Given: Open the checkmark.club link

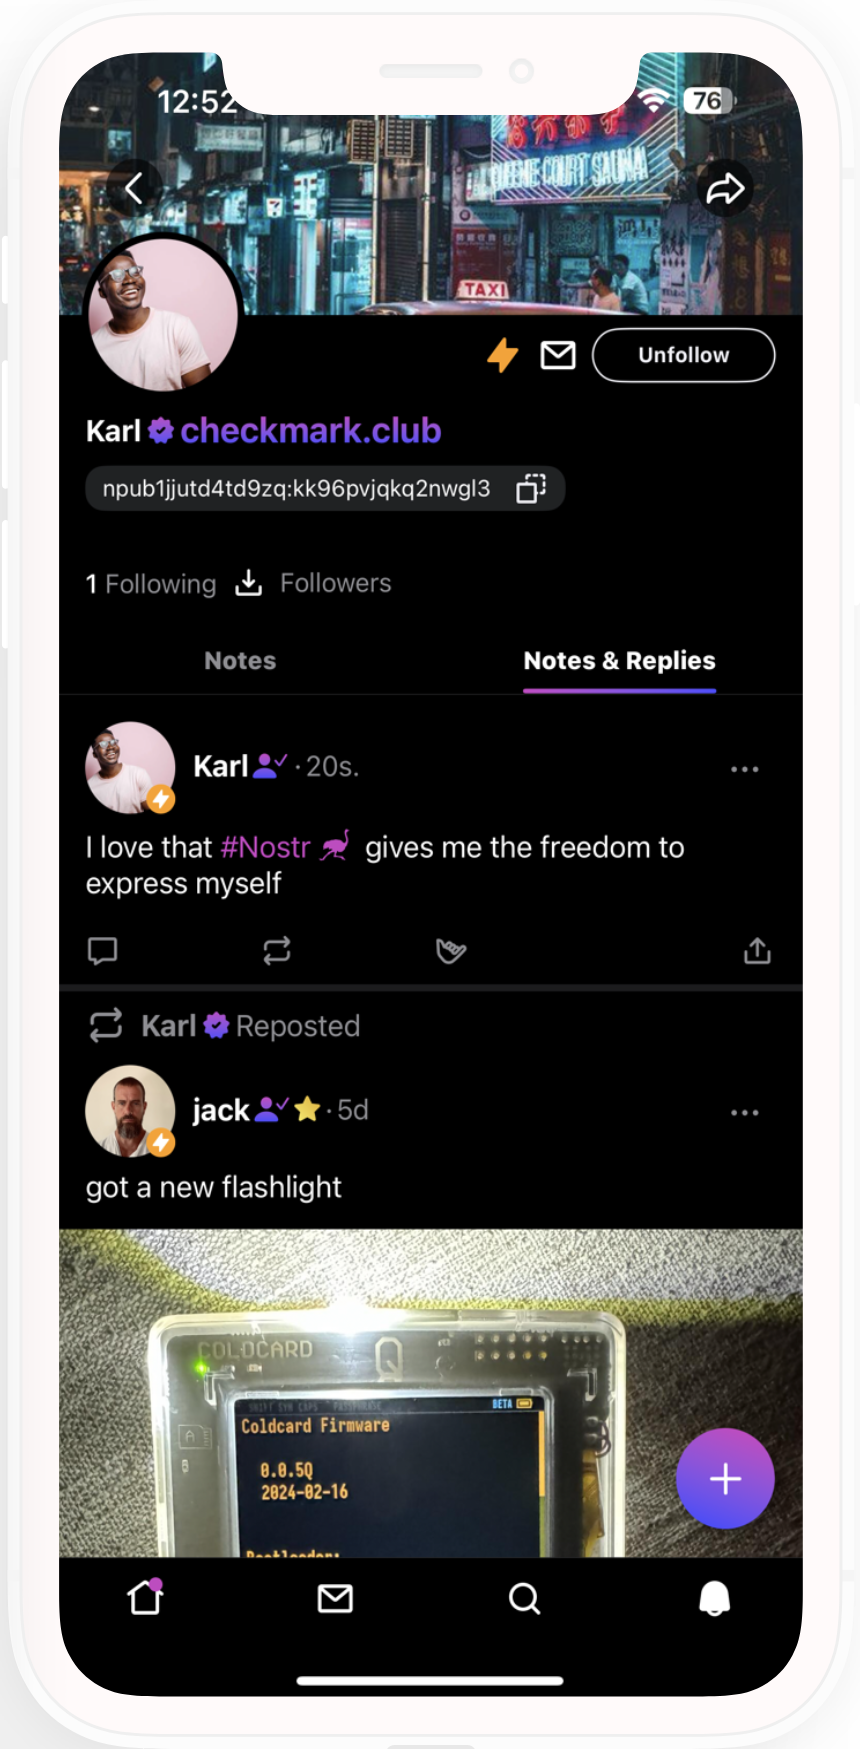Looking at the screenshot, I should tap(310, 431).
